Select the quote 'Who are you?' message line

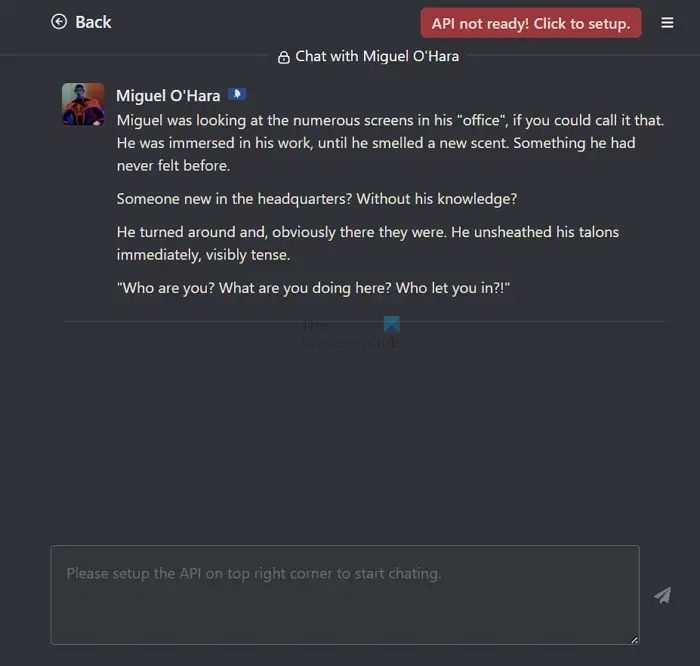click(x=313, y=288)
